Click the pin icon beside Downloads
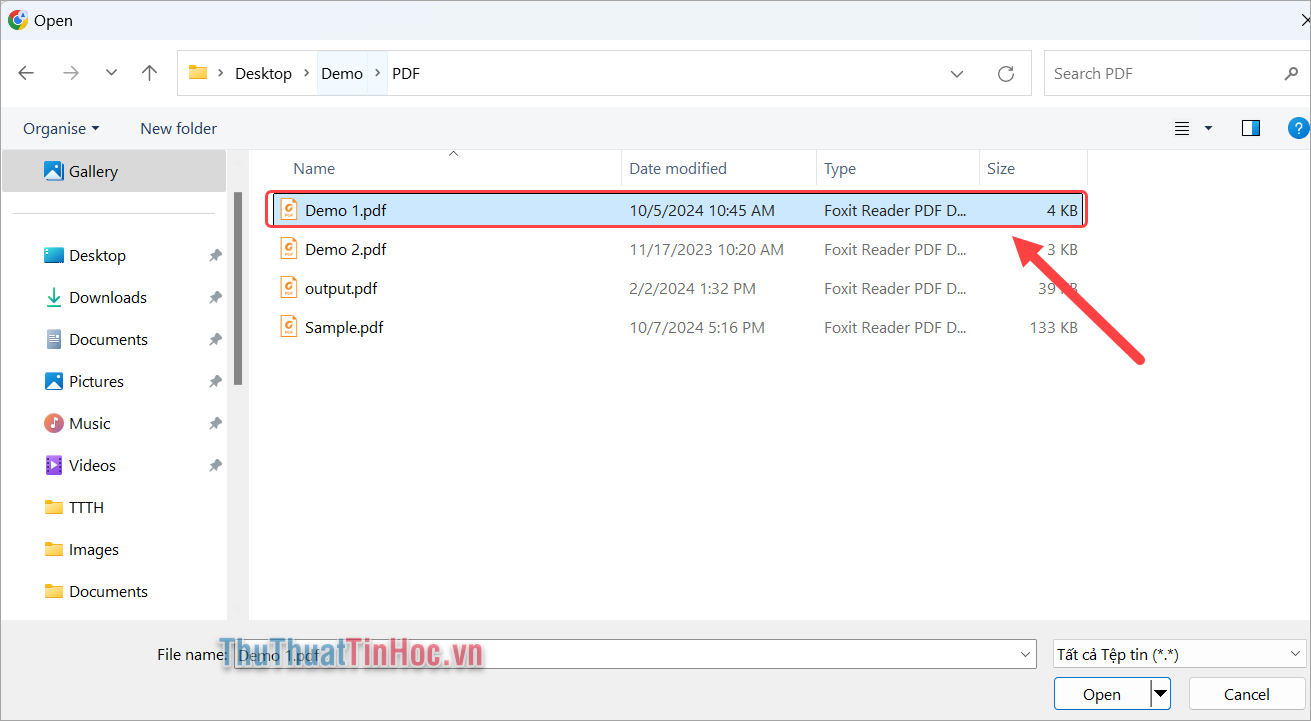Image resolution: width=1311 pixels, height=721 pixels. [x=215, y=298]
